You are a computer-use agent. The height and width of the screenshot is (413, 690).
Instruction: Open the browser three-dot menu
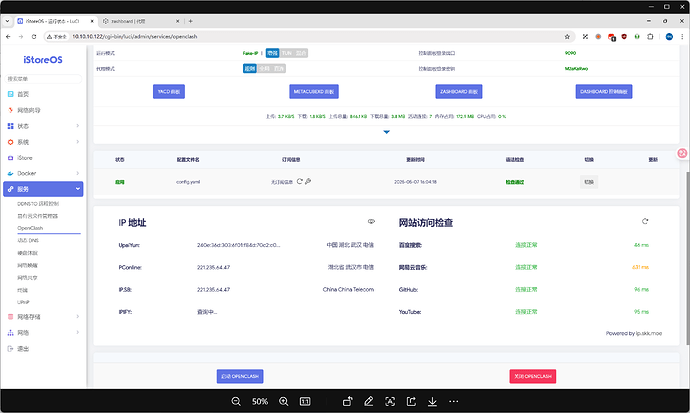(683, 37)
